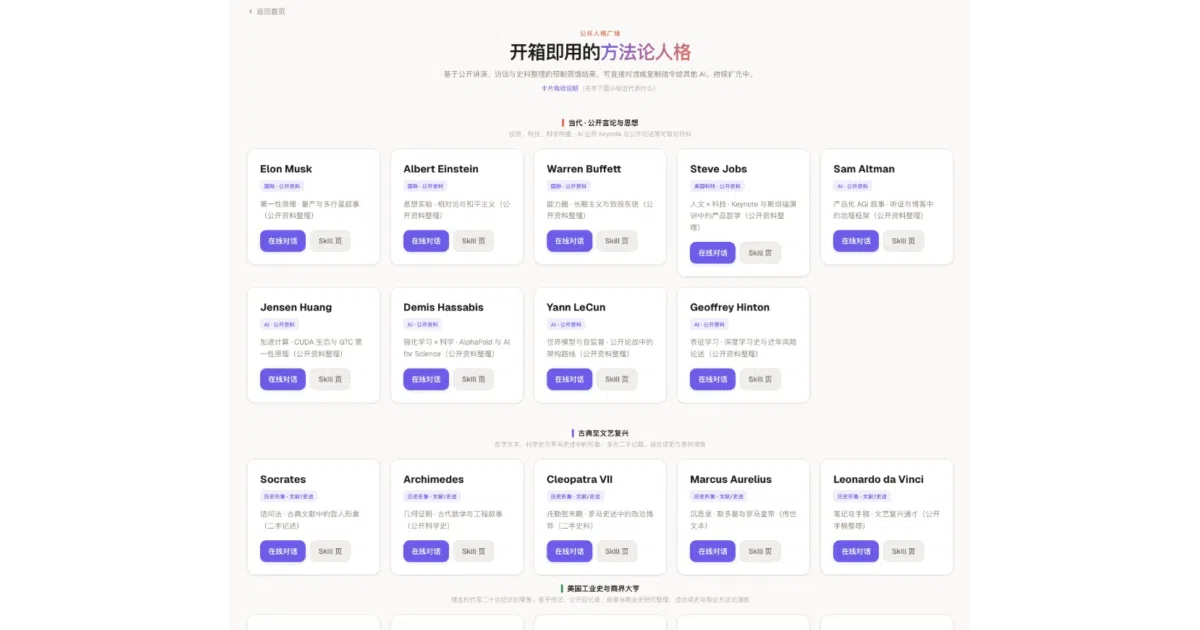Open Skill 页 for Cleopatra VII
The width and height of the screenshot is (1200, 630).
coord(617,551)
